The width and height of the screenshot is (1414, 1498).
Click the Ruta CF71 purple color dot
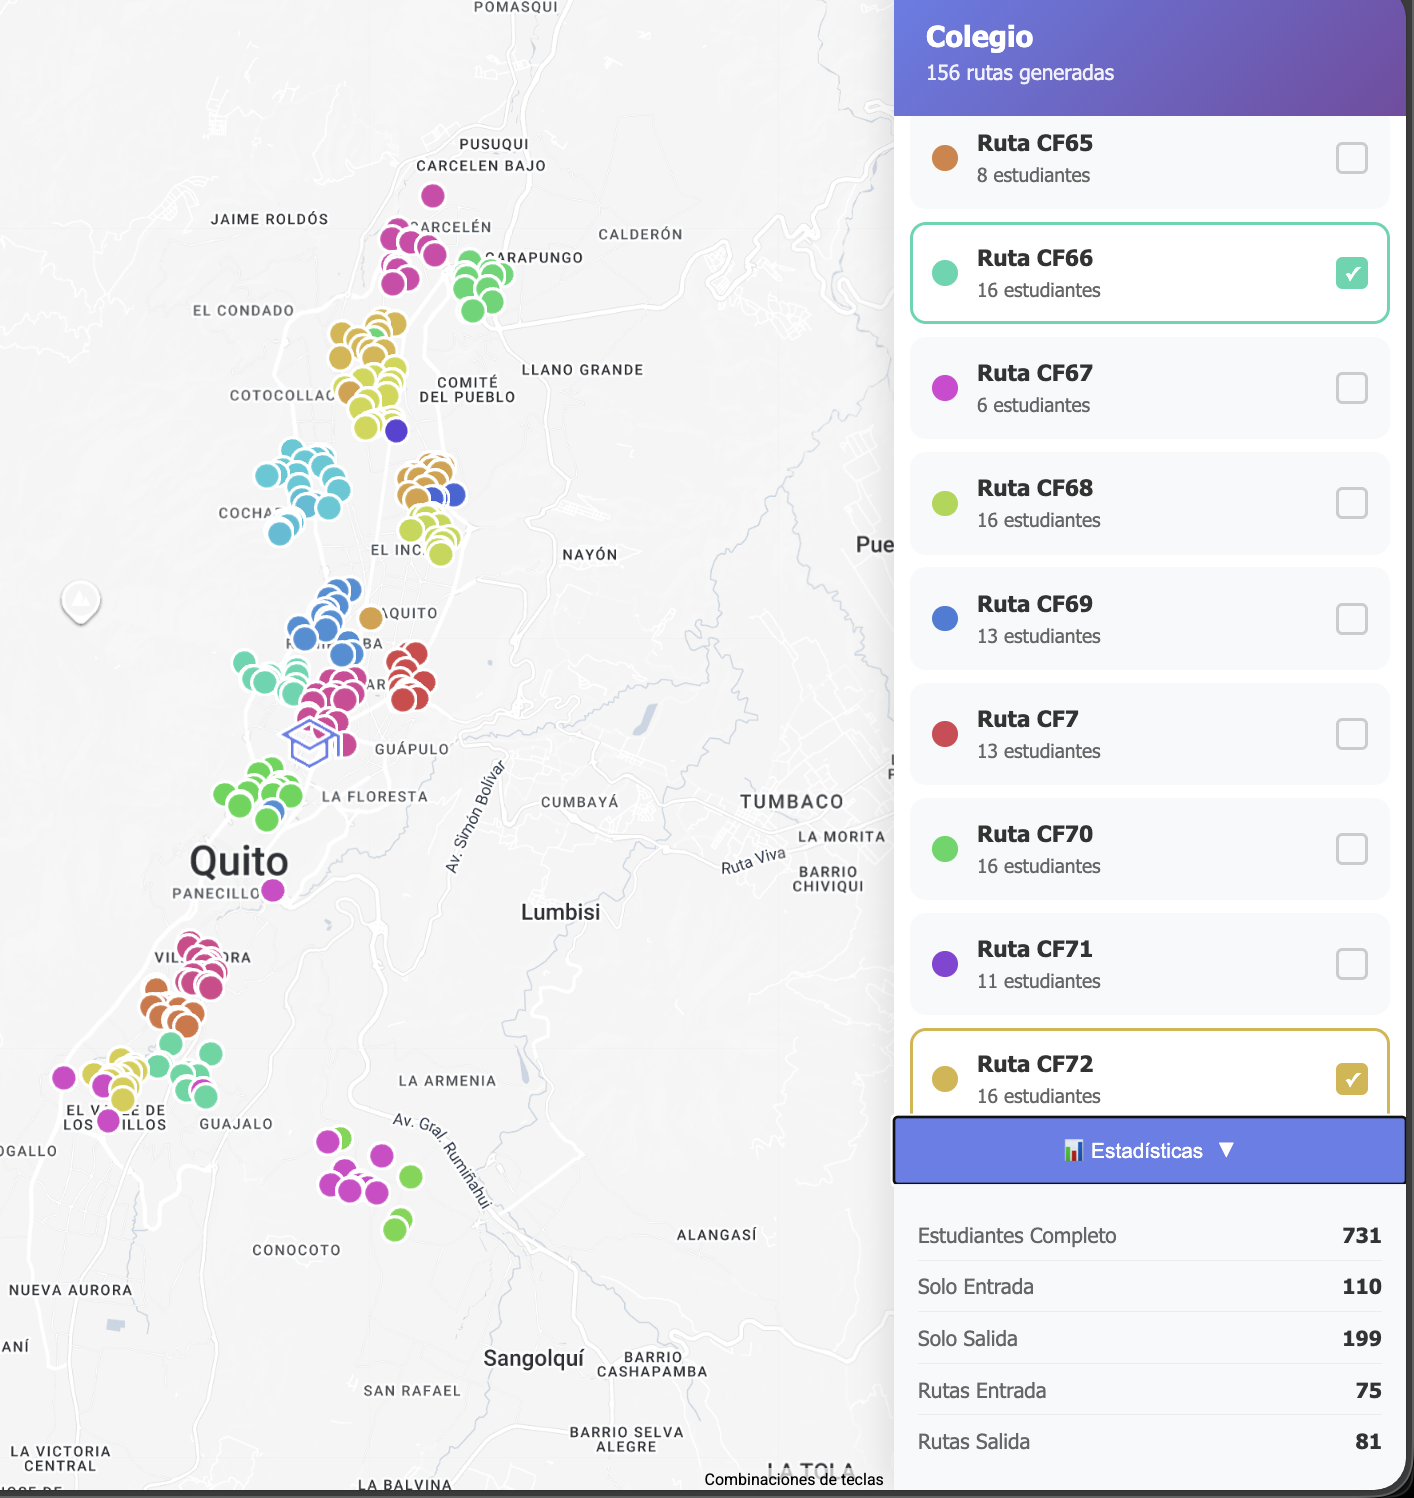pyautogui.click(x=945, y=964)
